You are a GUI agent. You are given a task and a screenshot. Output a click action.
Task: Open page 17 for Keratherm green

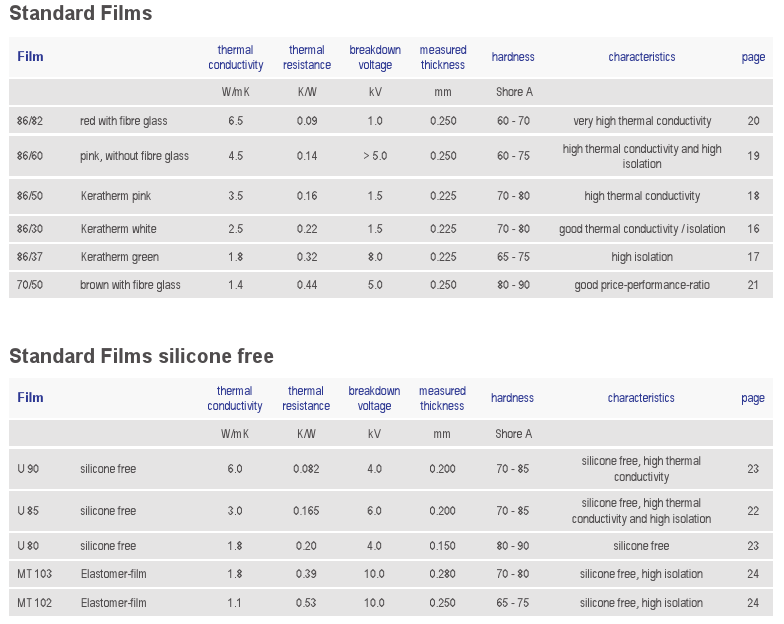(753, 257)
